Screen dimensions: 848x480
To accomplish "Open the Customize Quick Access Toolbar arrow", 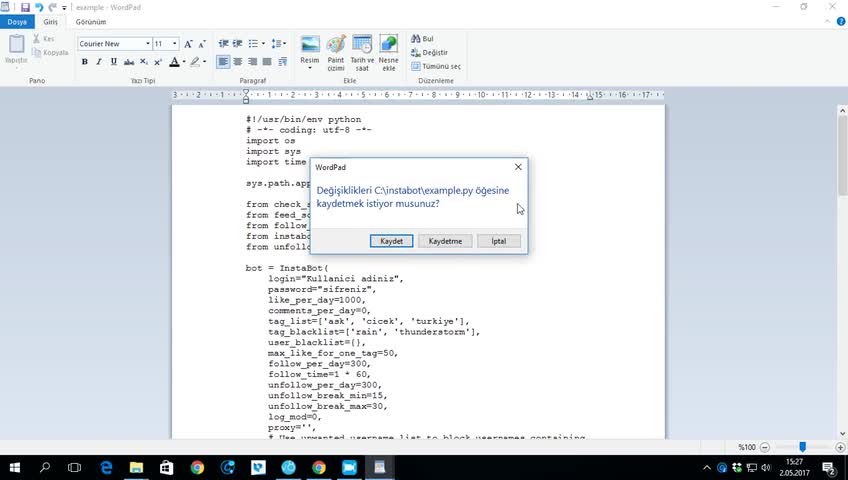I will click(x=64, y=8).
